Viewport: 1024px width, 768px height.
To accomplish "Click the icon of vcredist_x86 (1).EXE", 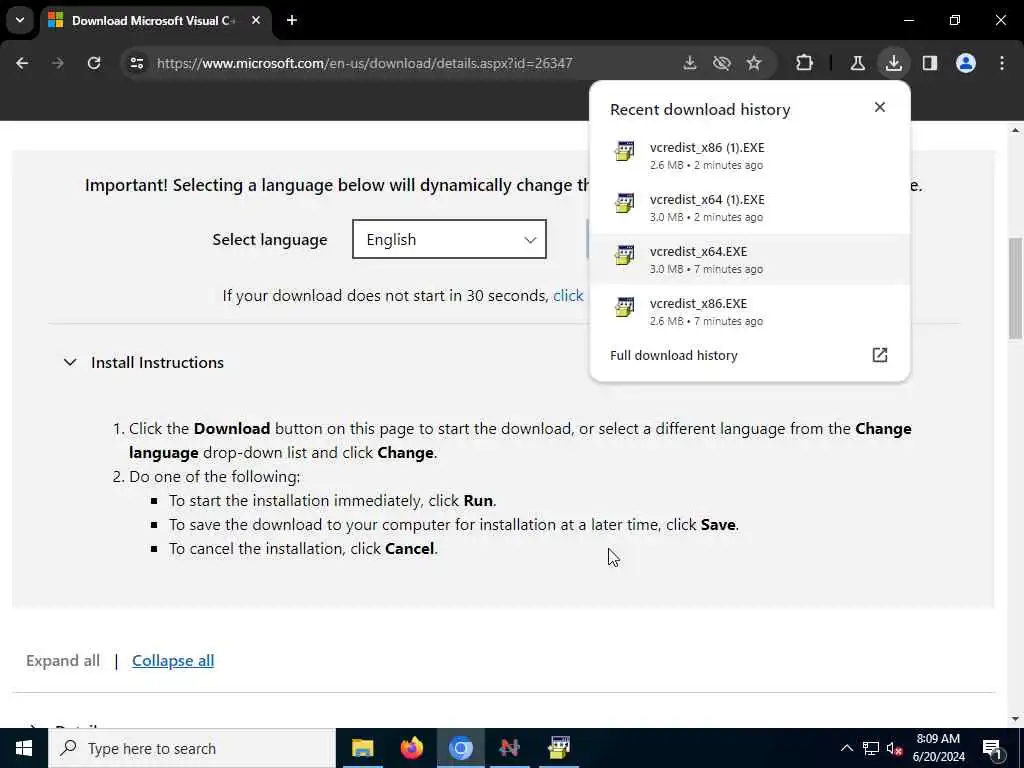I will [624, 151].
